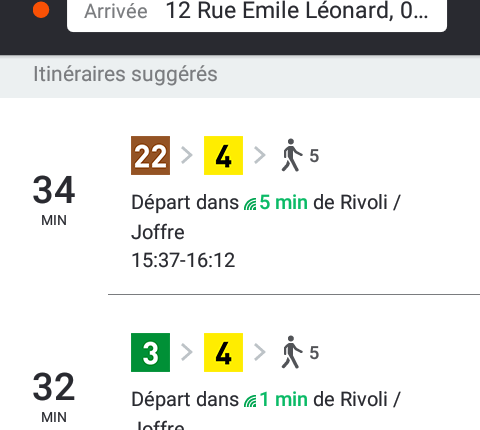Edit the Arrivée address field
The width and height of the screenshot is (480, 430).
pos(257,13)
